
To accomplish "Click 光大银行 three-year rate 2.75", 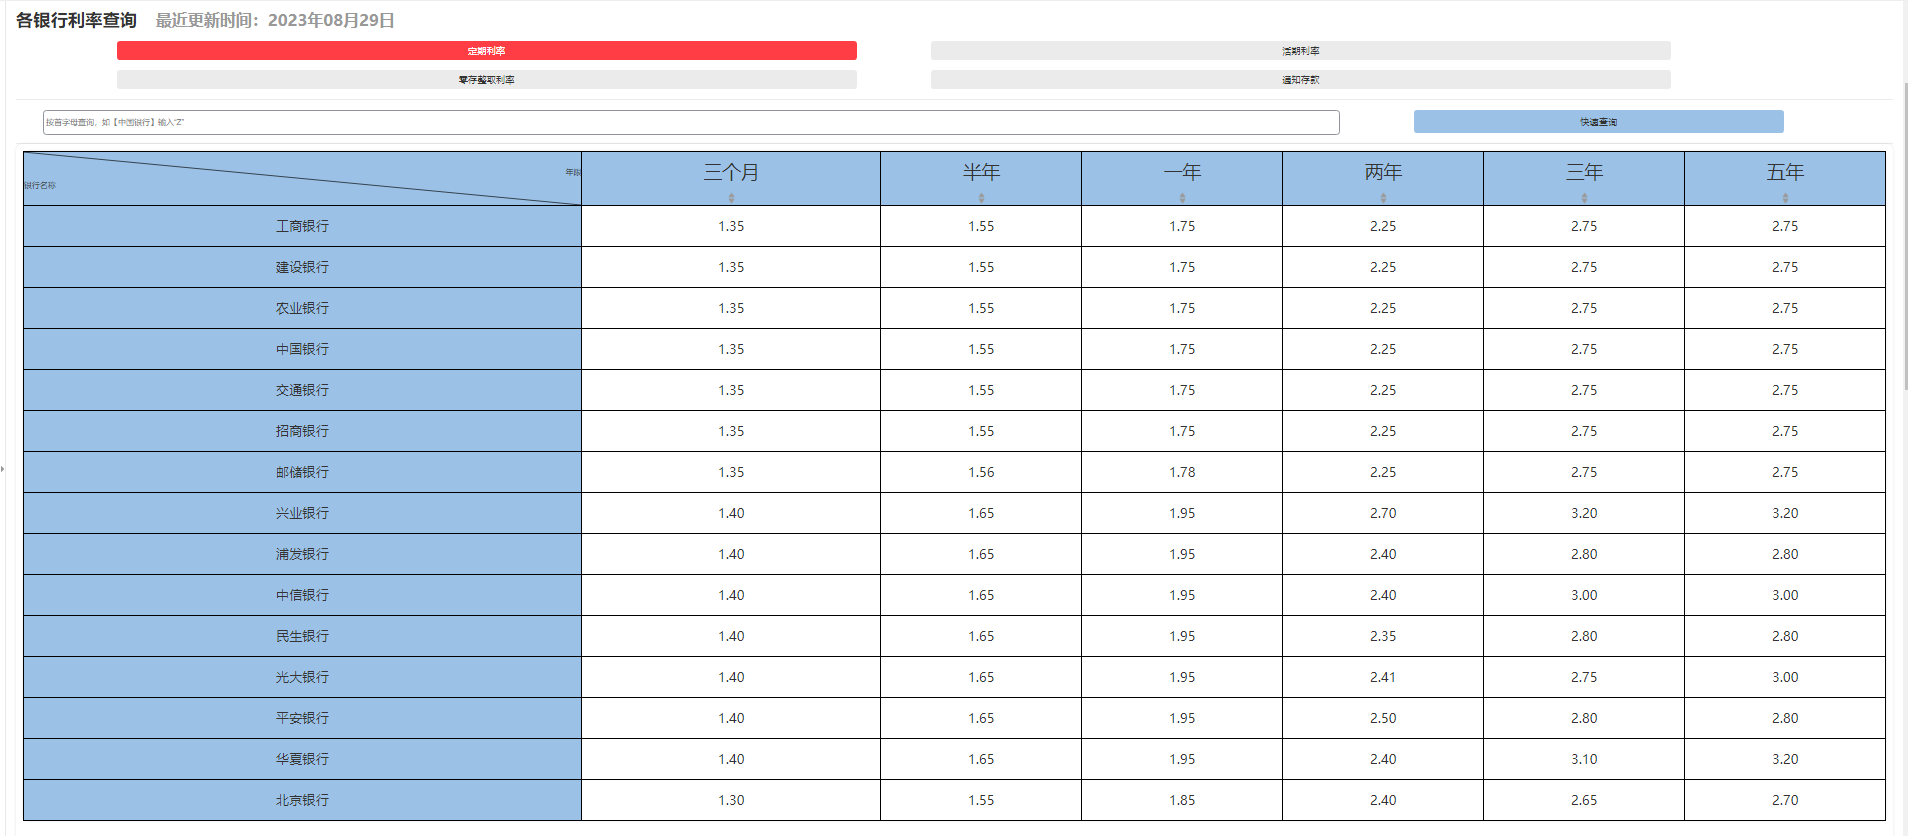I will pos(1584,677).
